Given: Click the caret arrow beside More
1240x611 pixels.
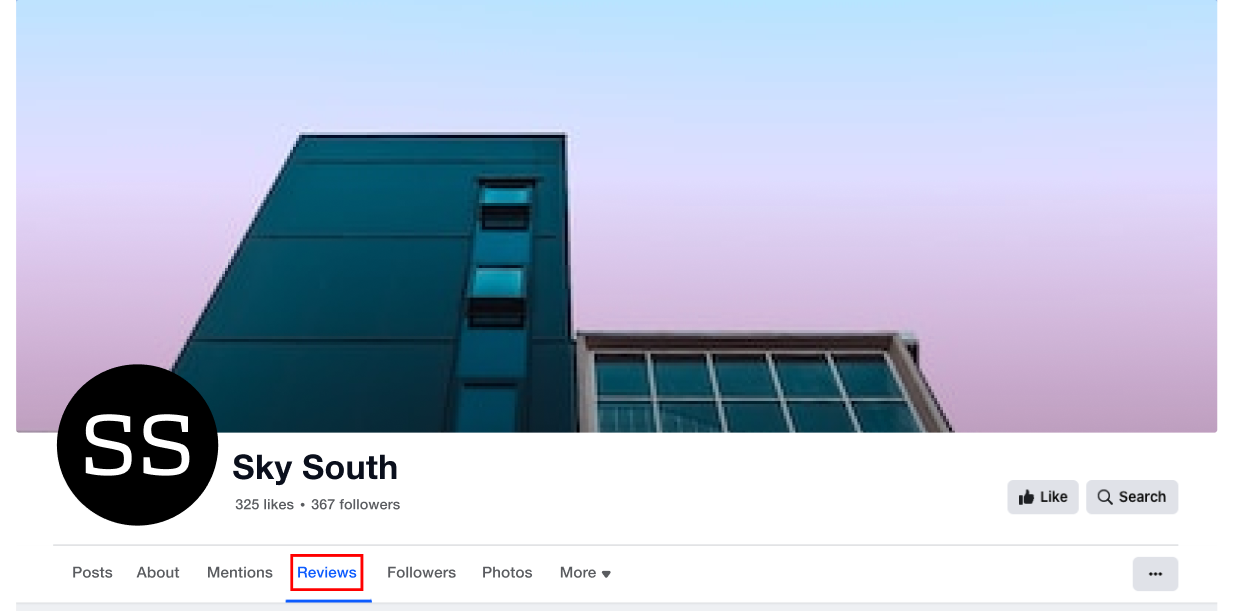Looking at the screenshot, I should point(606,574).
